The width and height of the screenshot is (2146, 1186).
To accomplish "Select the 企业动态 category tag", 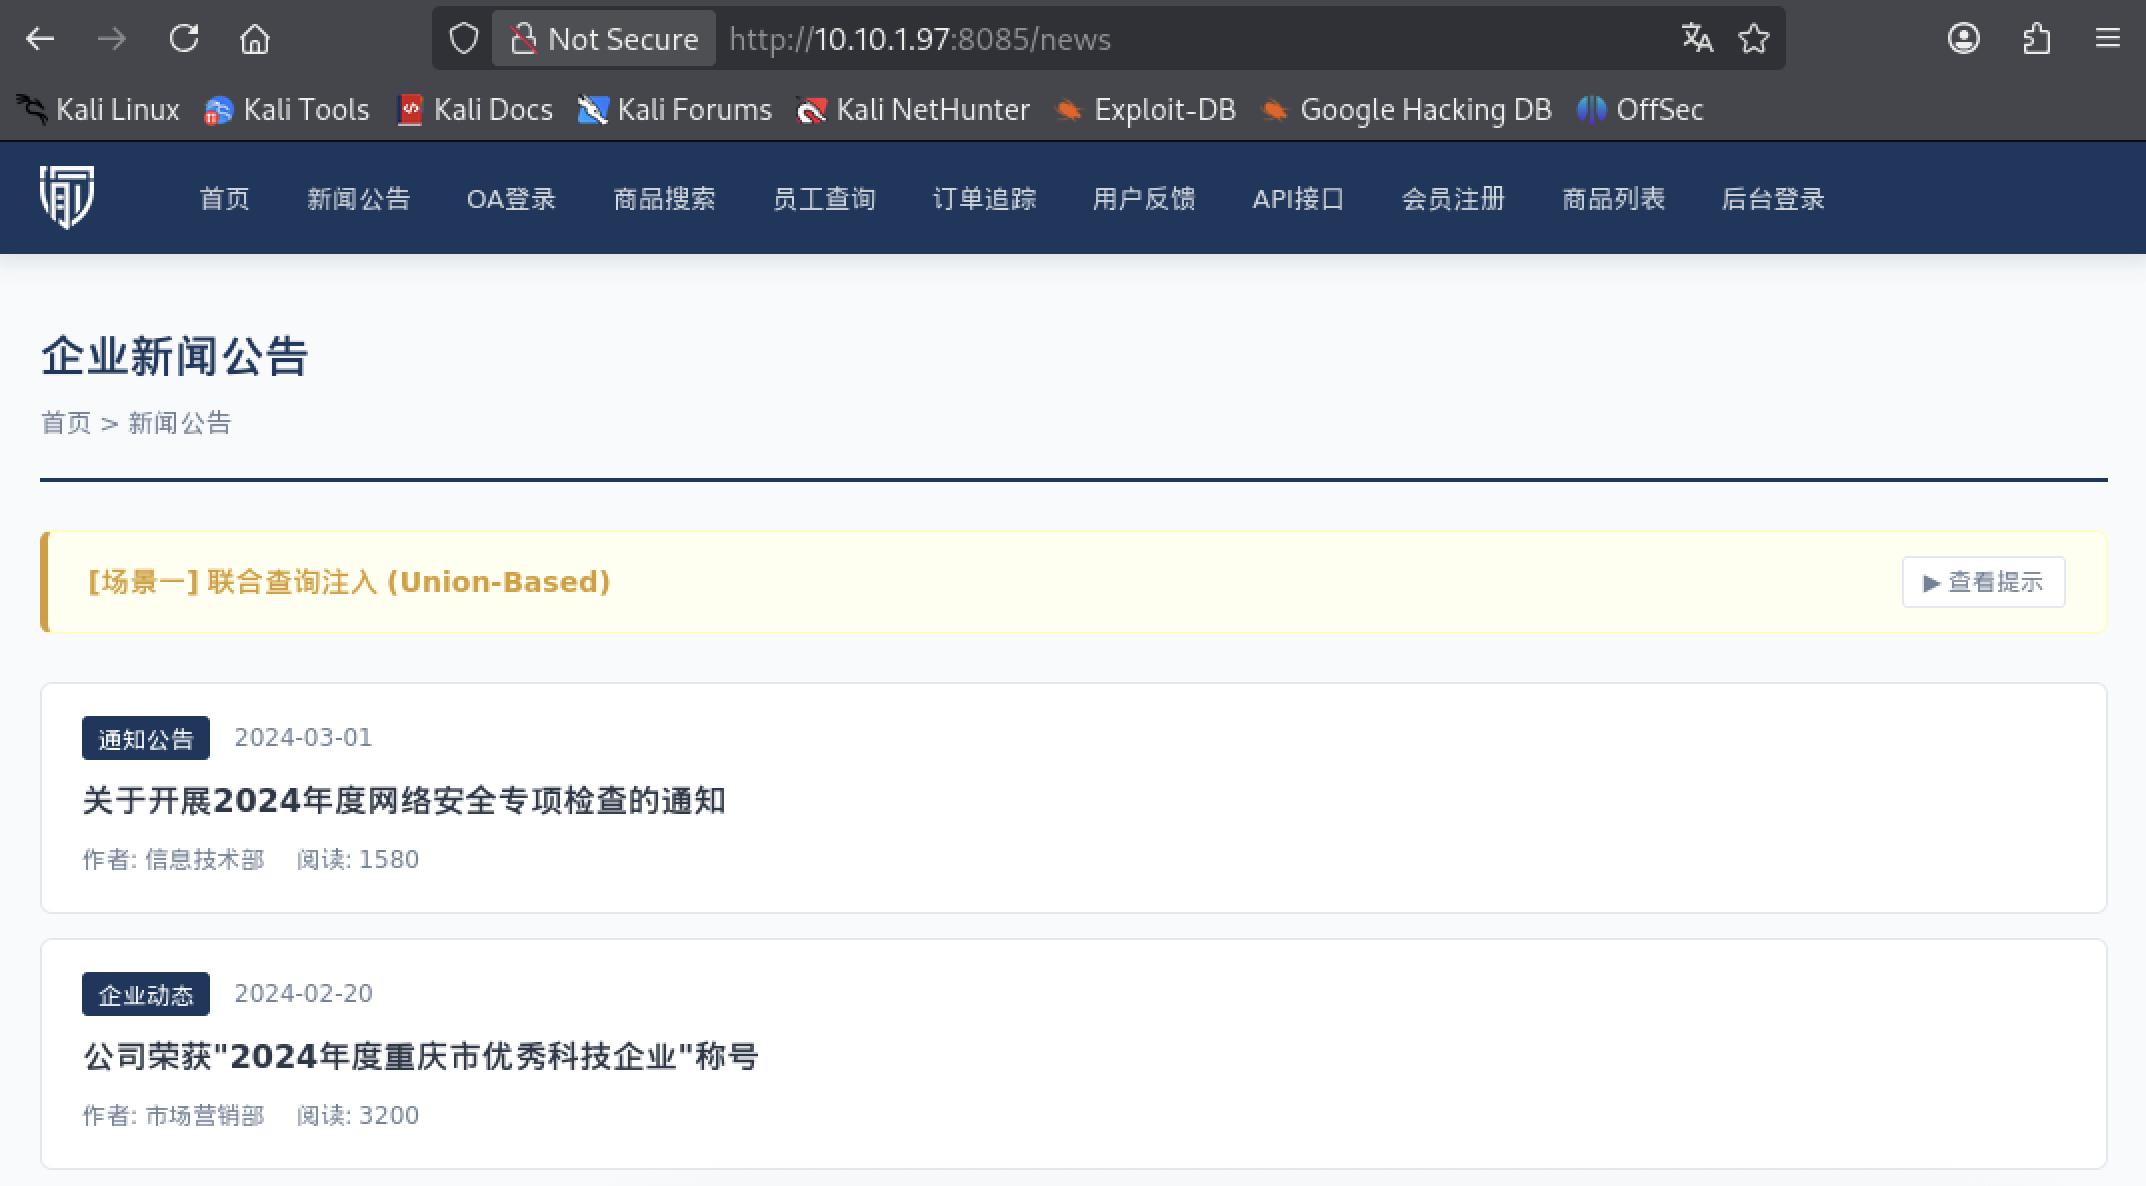I will 146,994.
